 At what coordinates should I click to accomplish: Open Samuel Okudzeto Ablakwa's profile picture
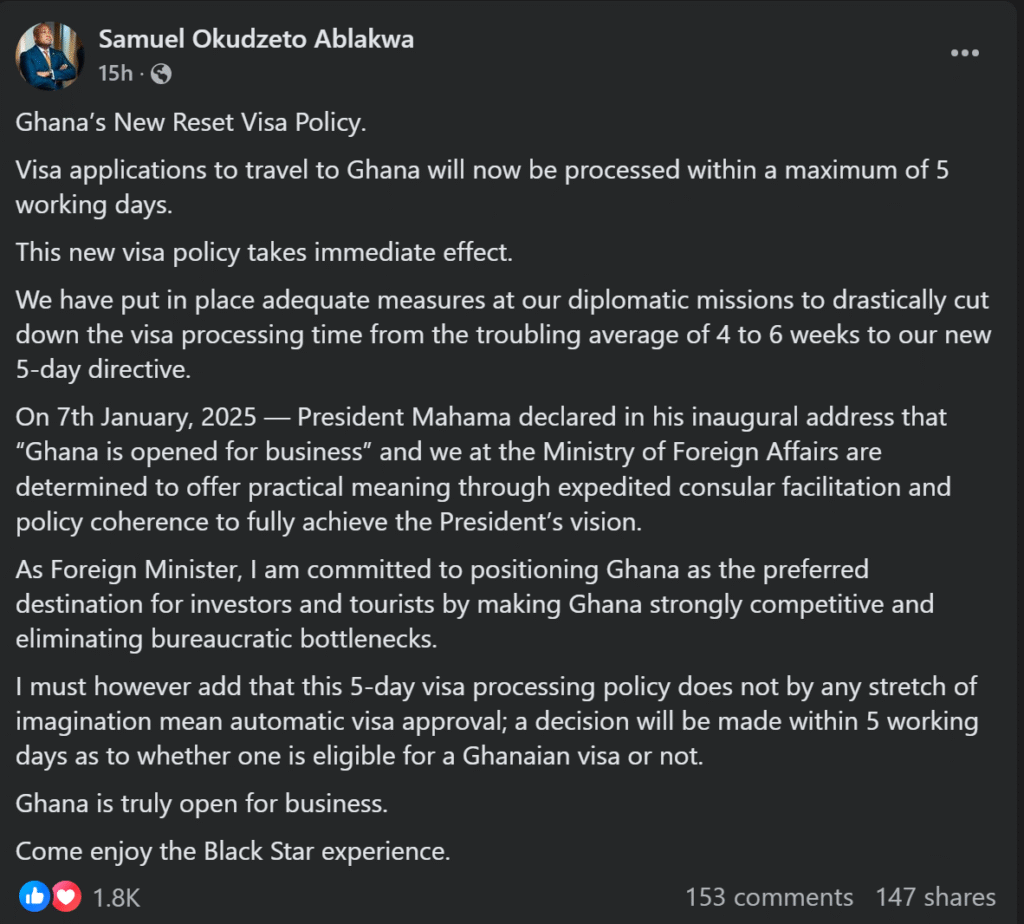point(50,56)
